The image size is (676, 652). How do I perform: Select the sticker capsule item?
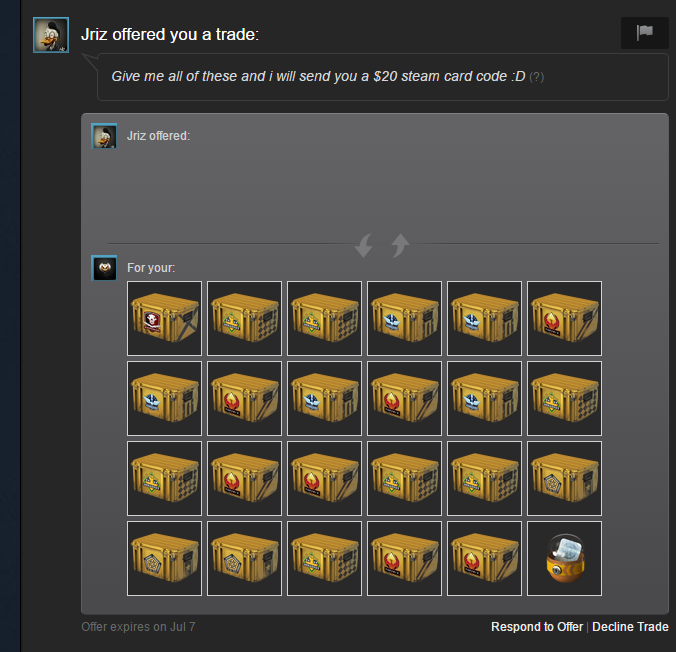tap(564, 558)
